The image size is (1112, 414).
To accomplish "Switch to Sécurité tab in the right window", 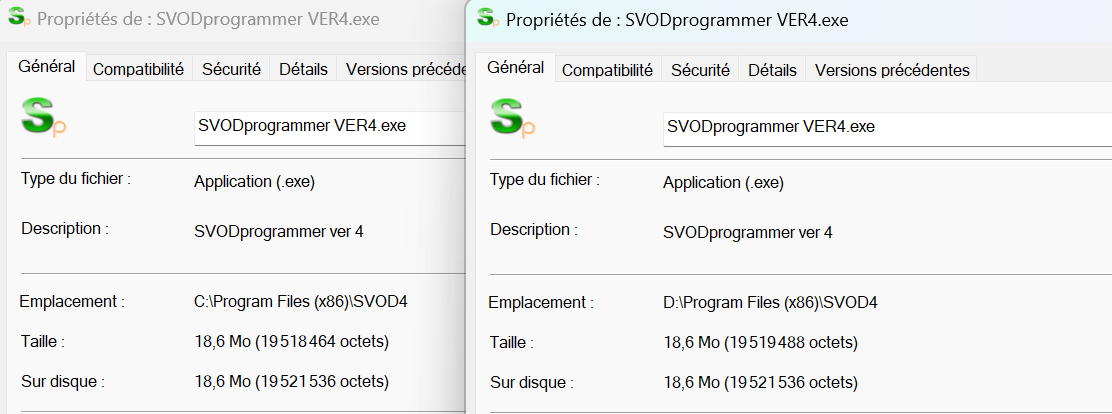I will click(700, 70).
